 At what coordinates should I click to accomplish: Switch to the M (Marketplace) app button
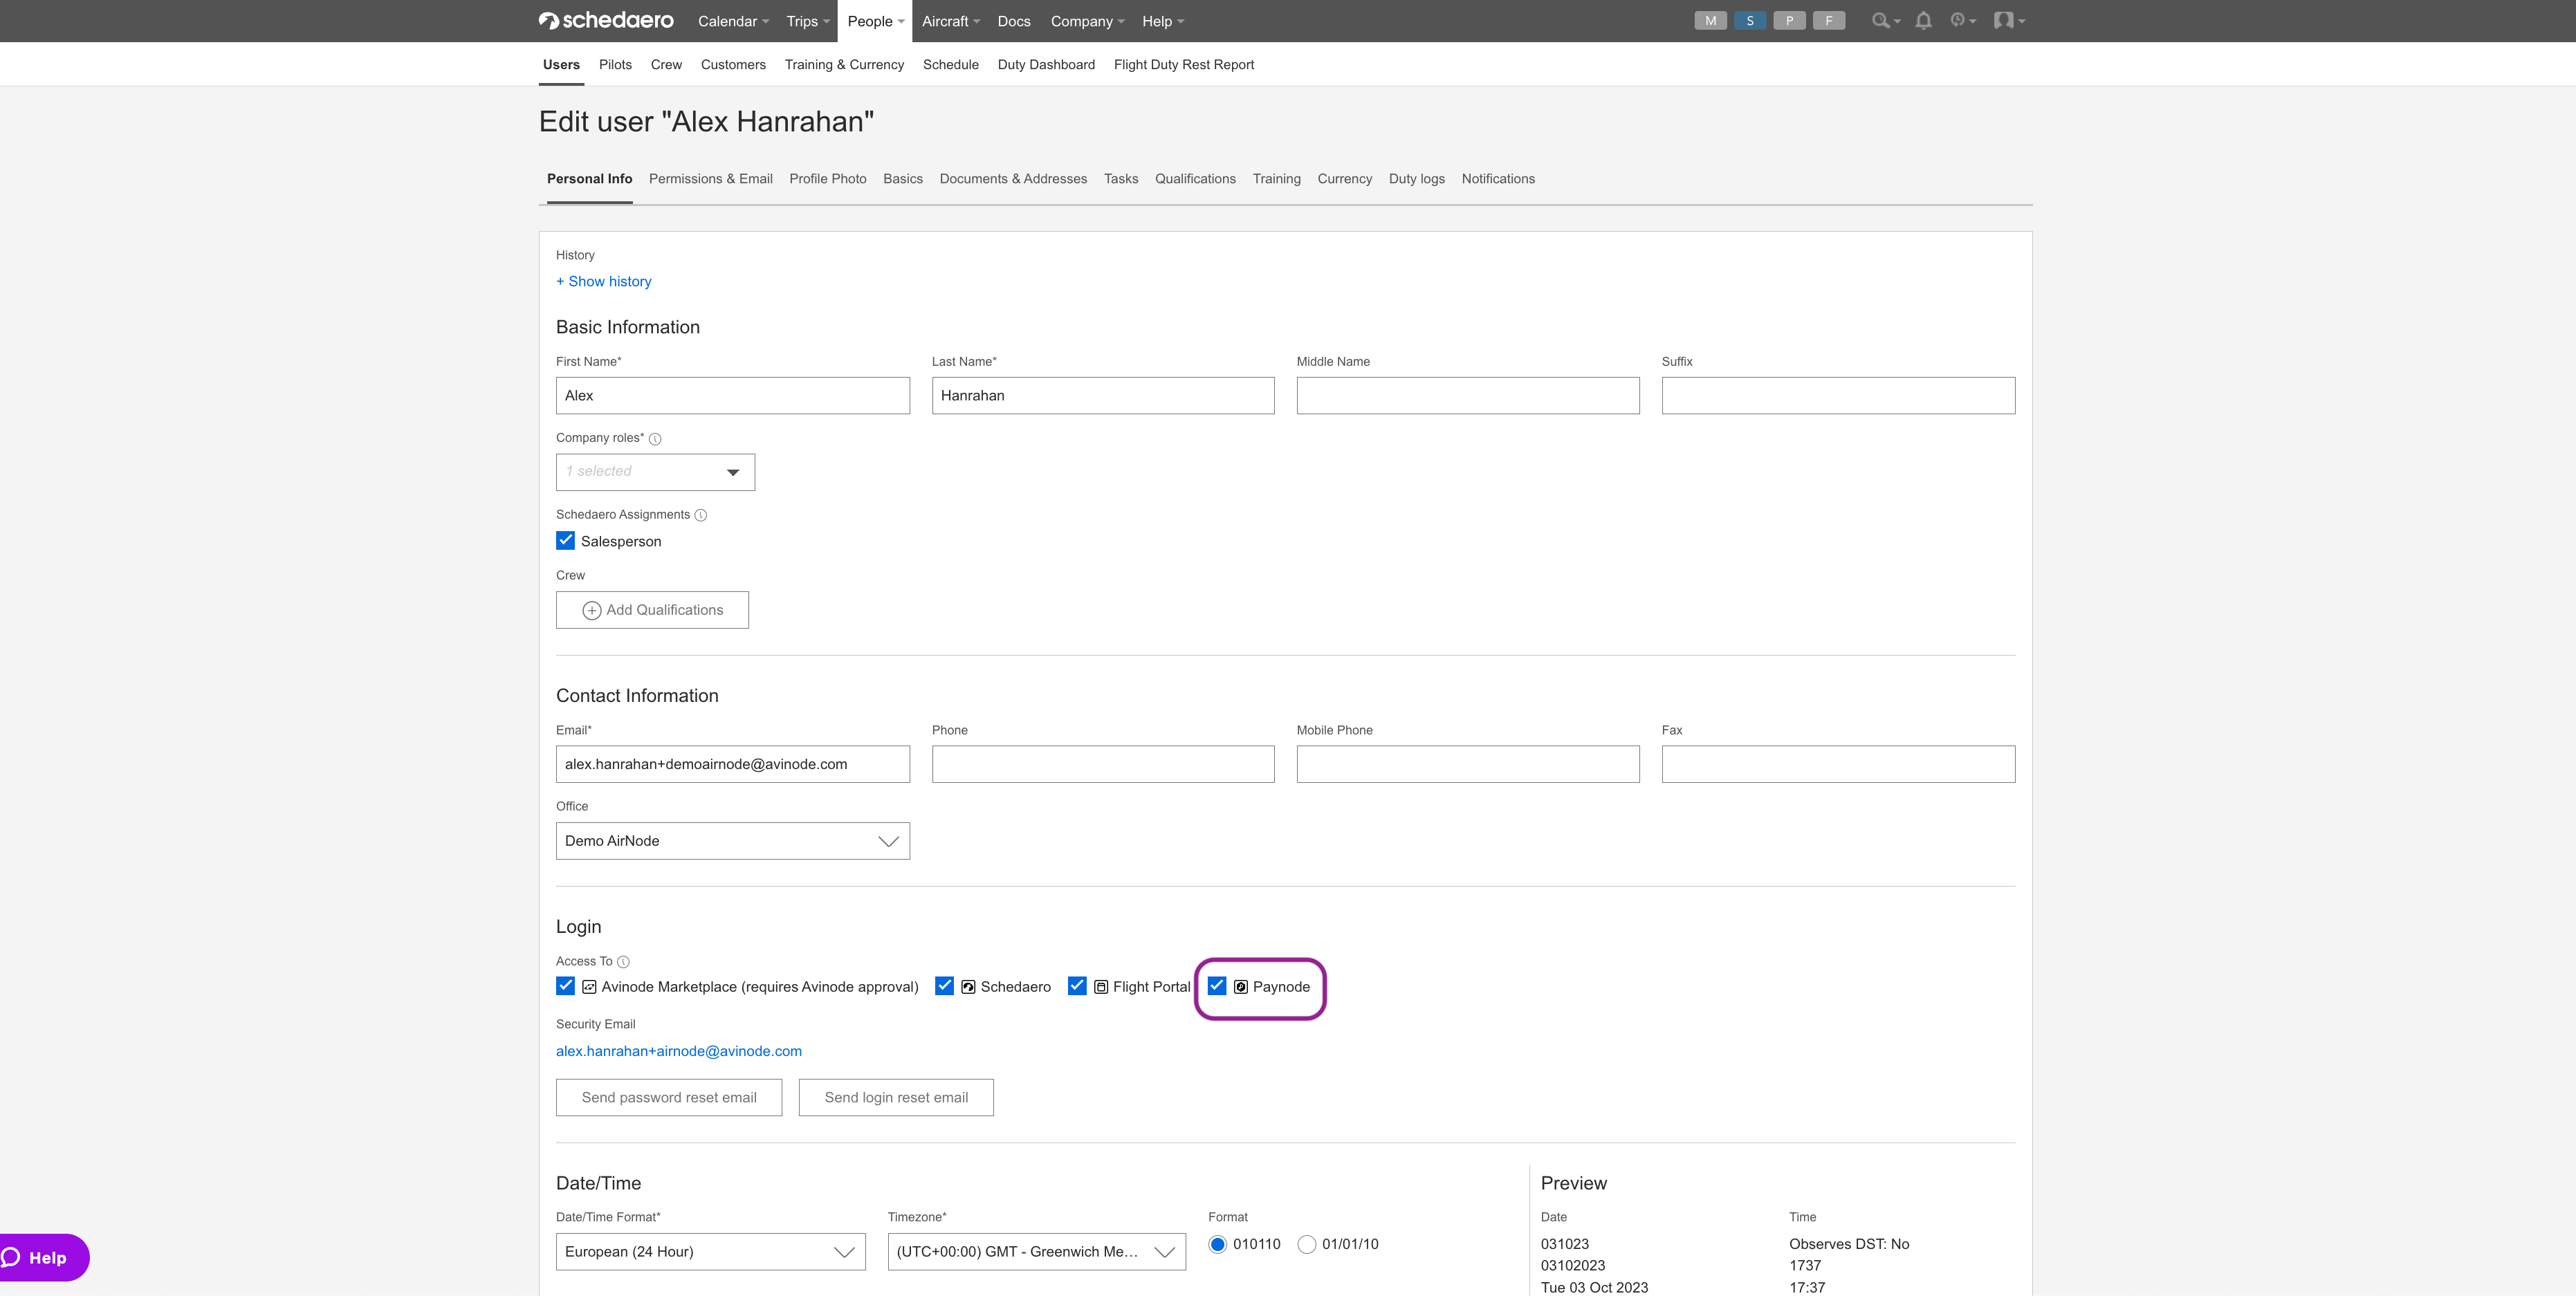point(1710,21)
